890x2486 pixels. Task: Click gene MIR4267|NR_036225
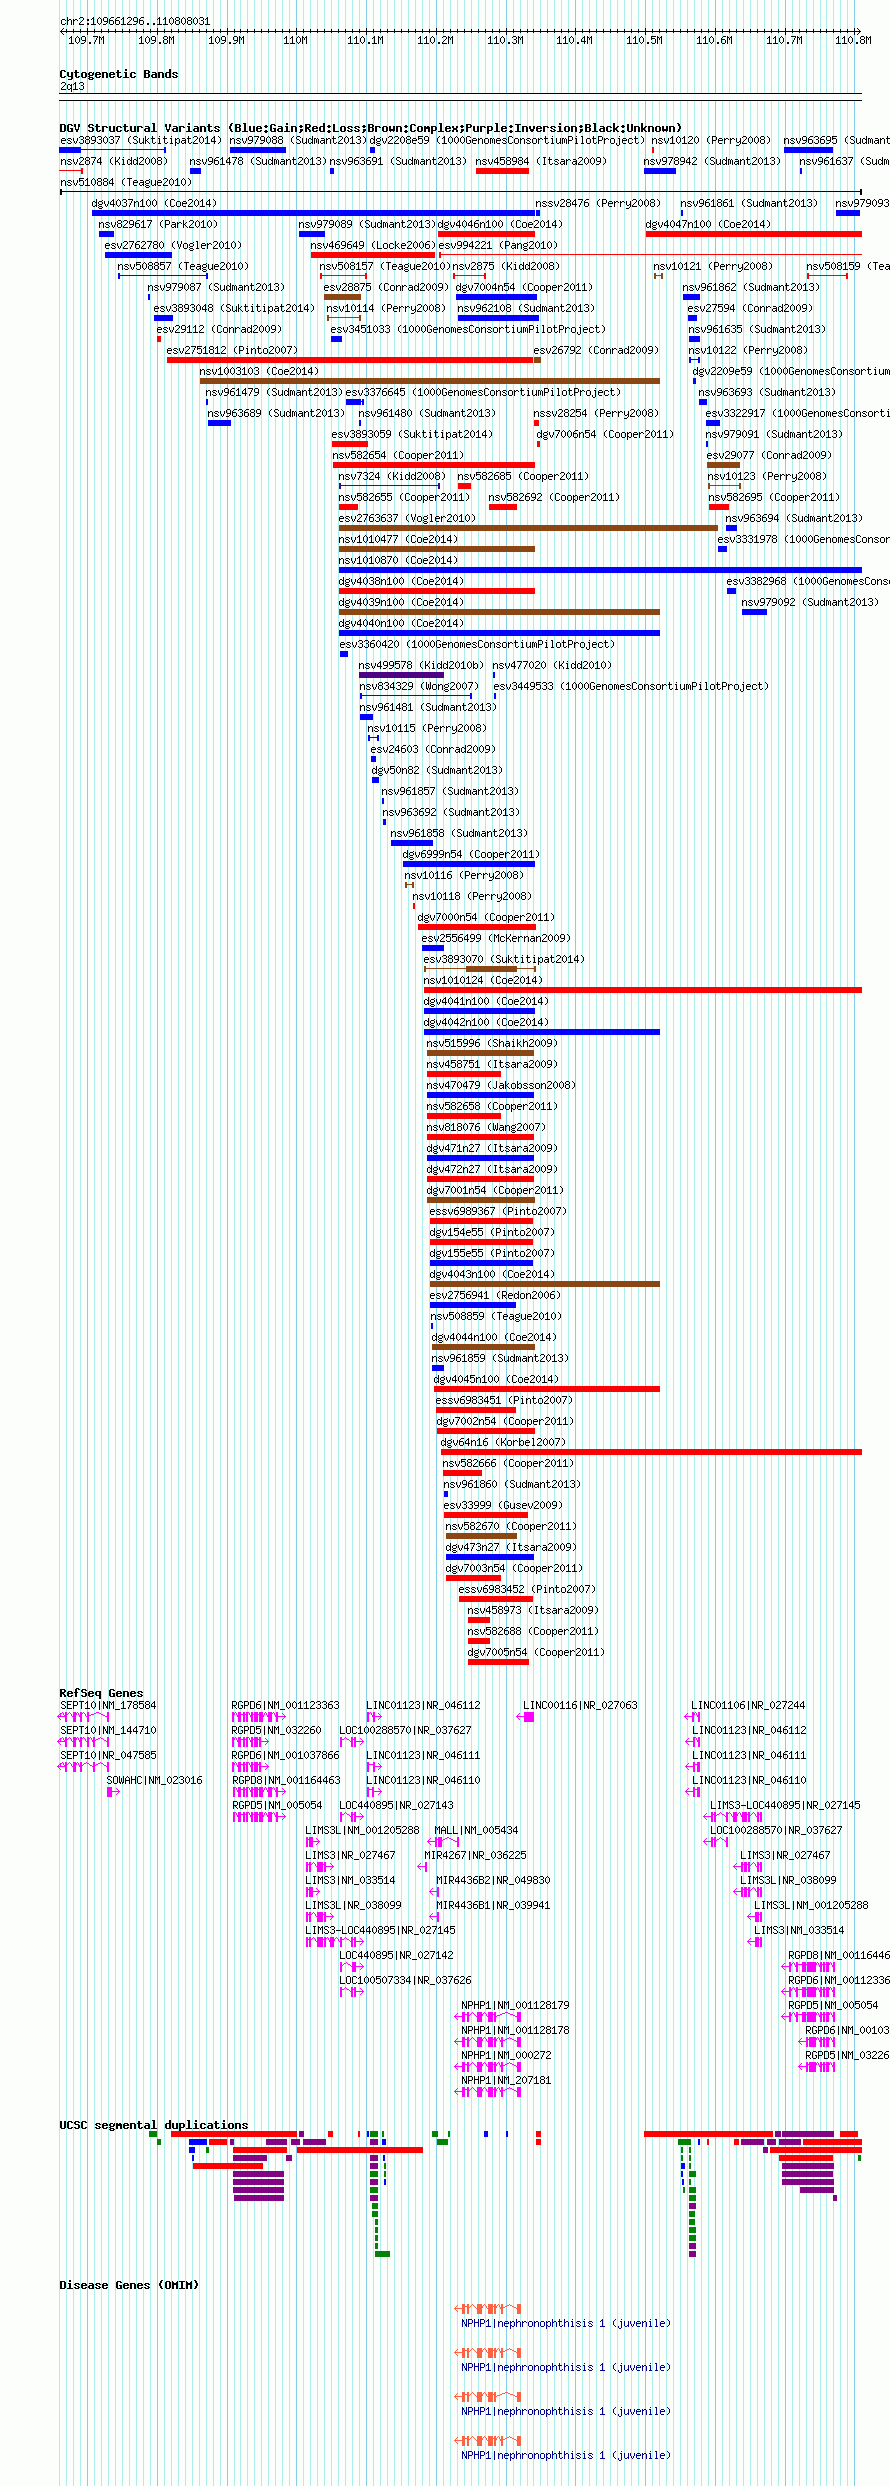click(475, 1855)
